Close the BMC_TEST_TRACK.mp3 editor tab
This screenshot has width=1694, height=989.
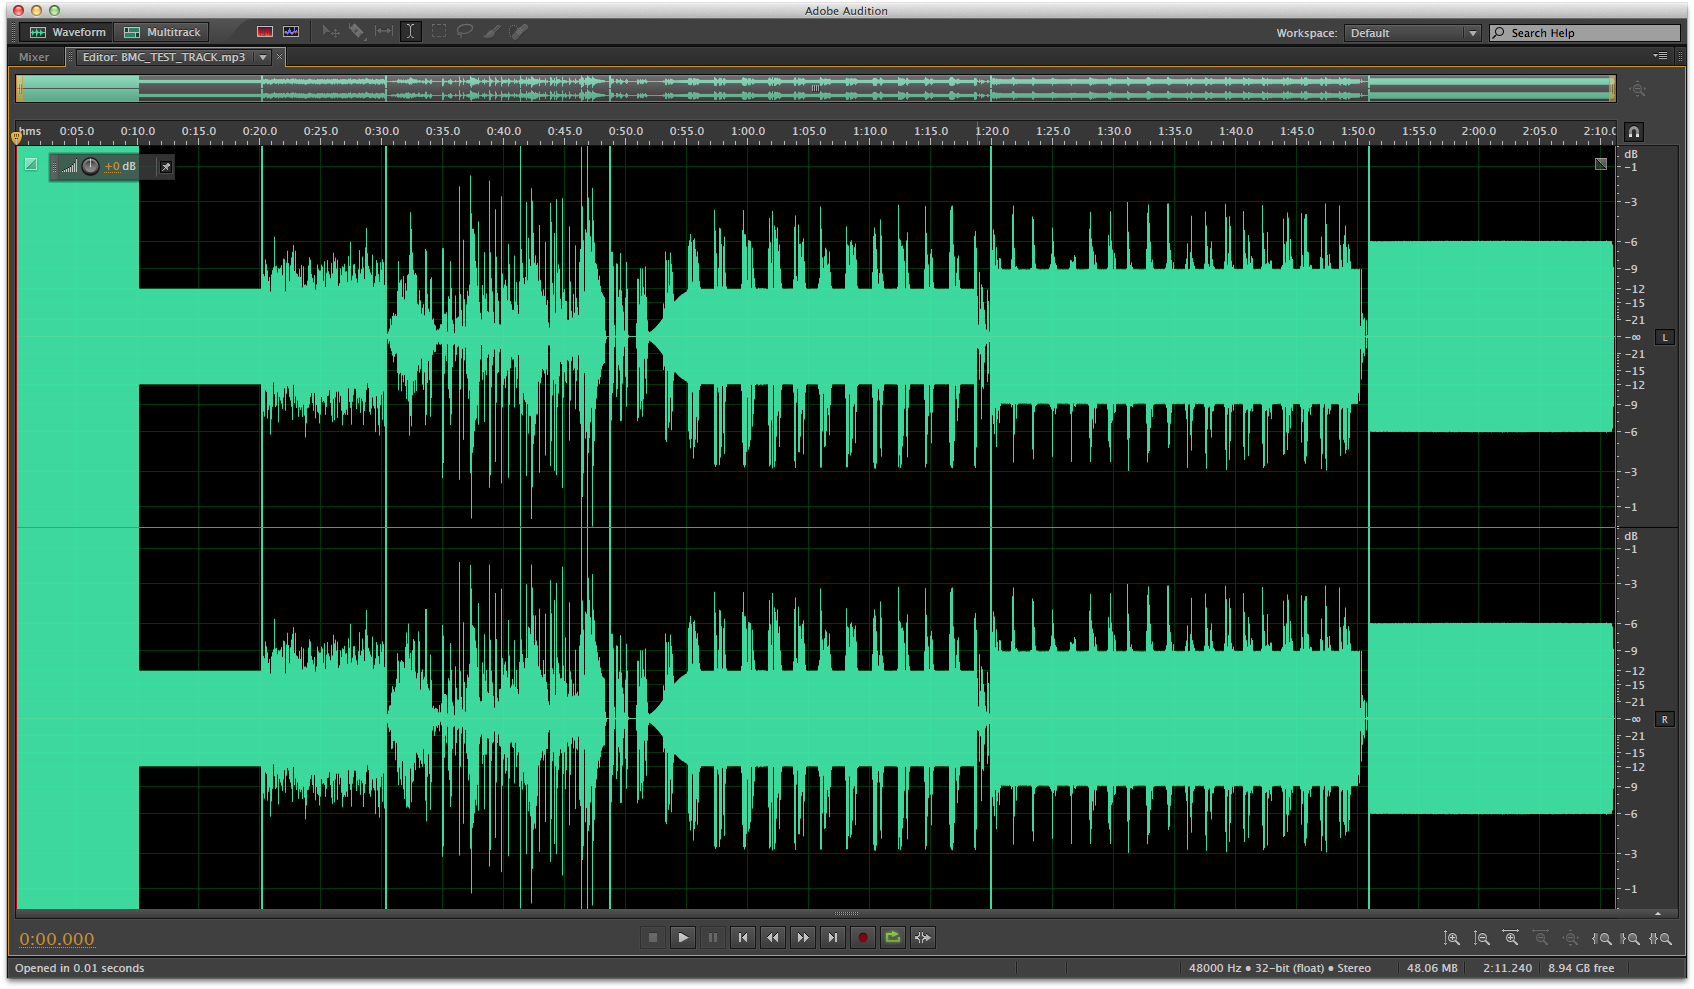pyautogui.click(x=280, y=57)
